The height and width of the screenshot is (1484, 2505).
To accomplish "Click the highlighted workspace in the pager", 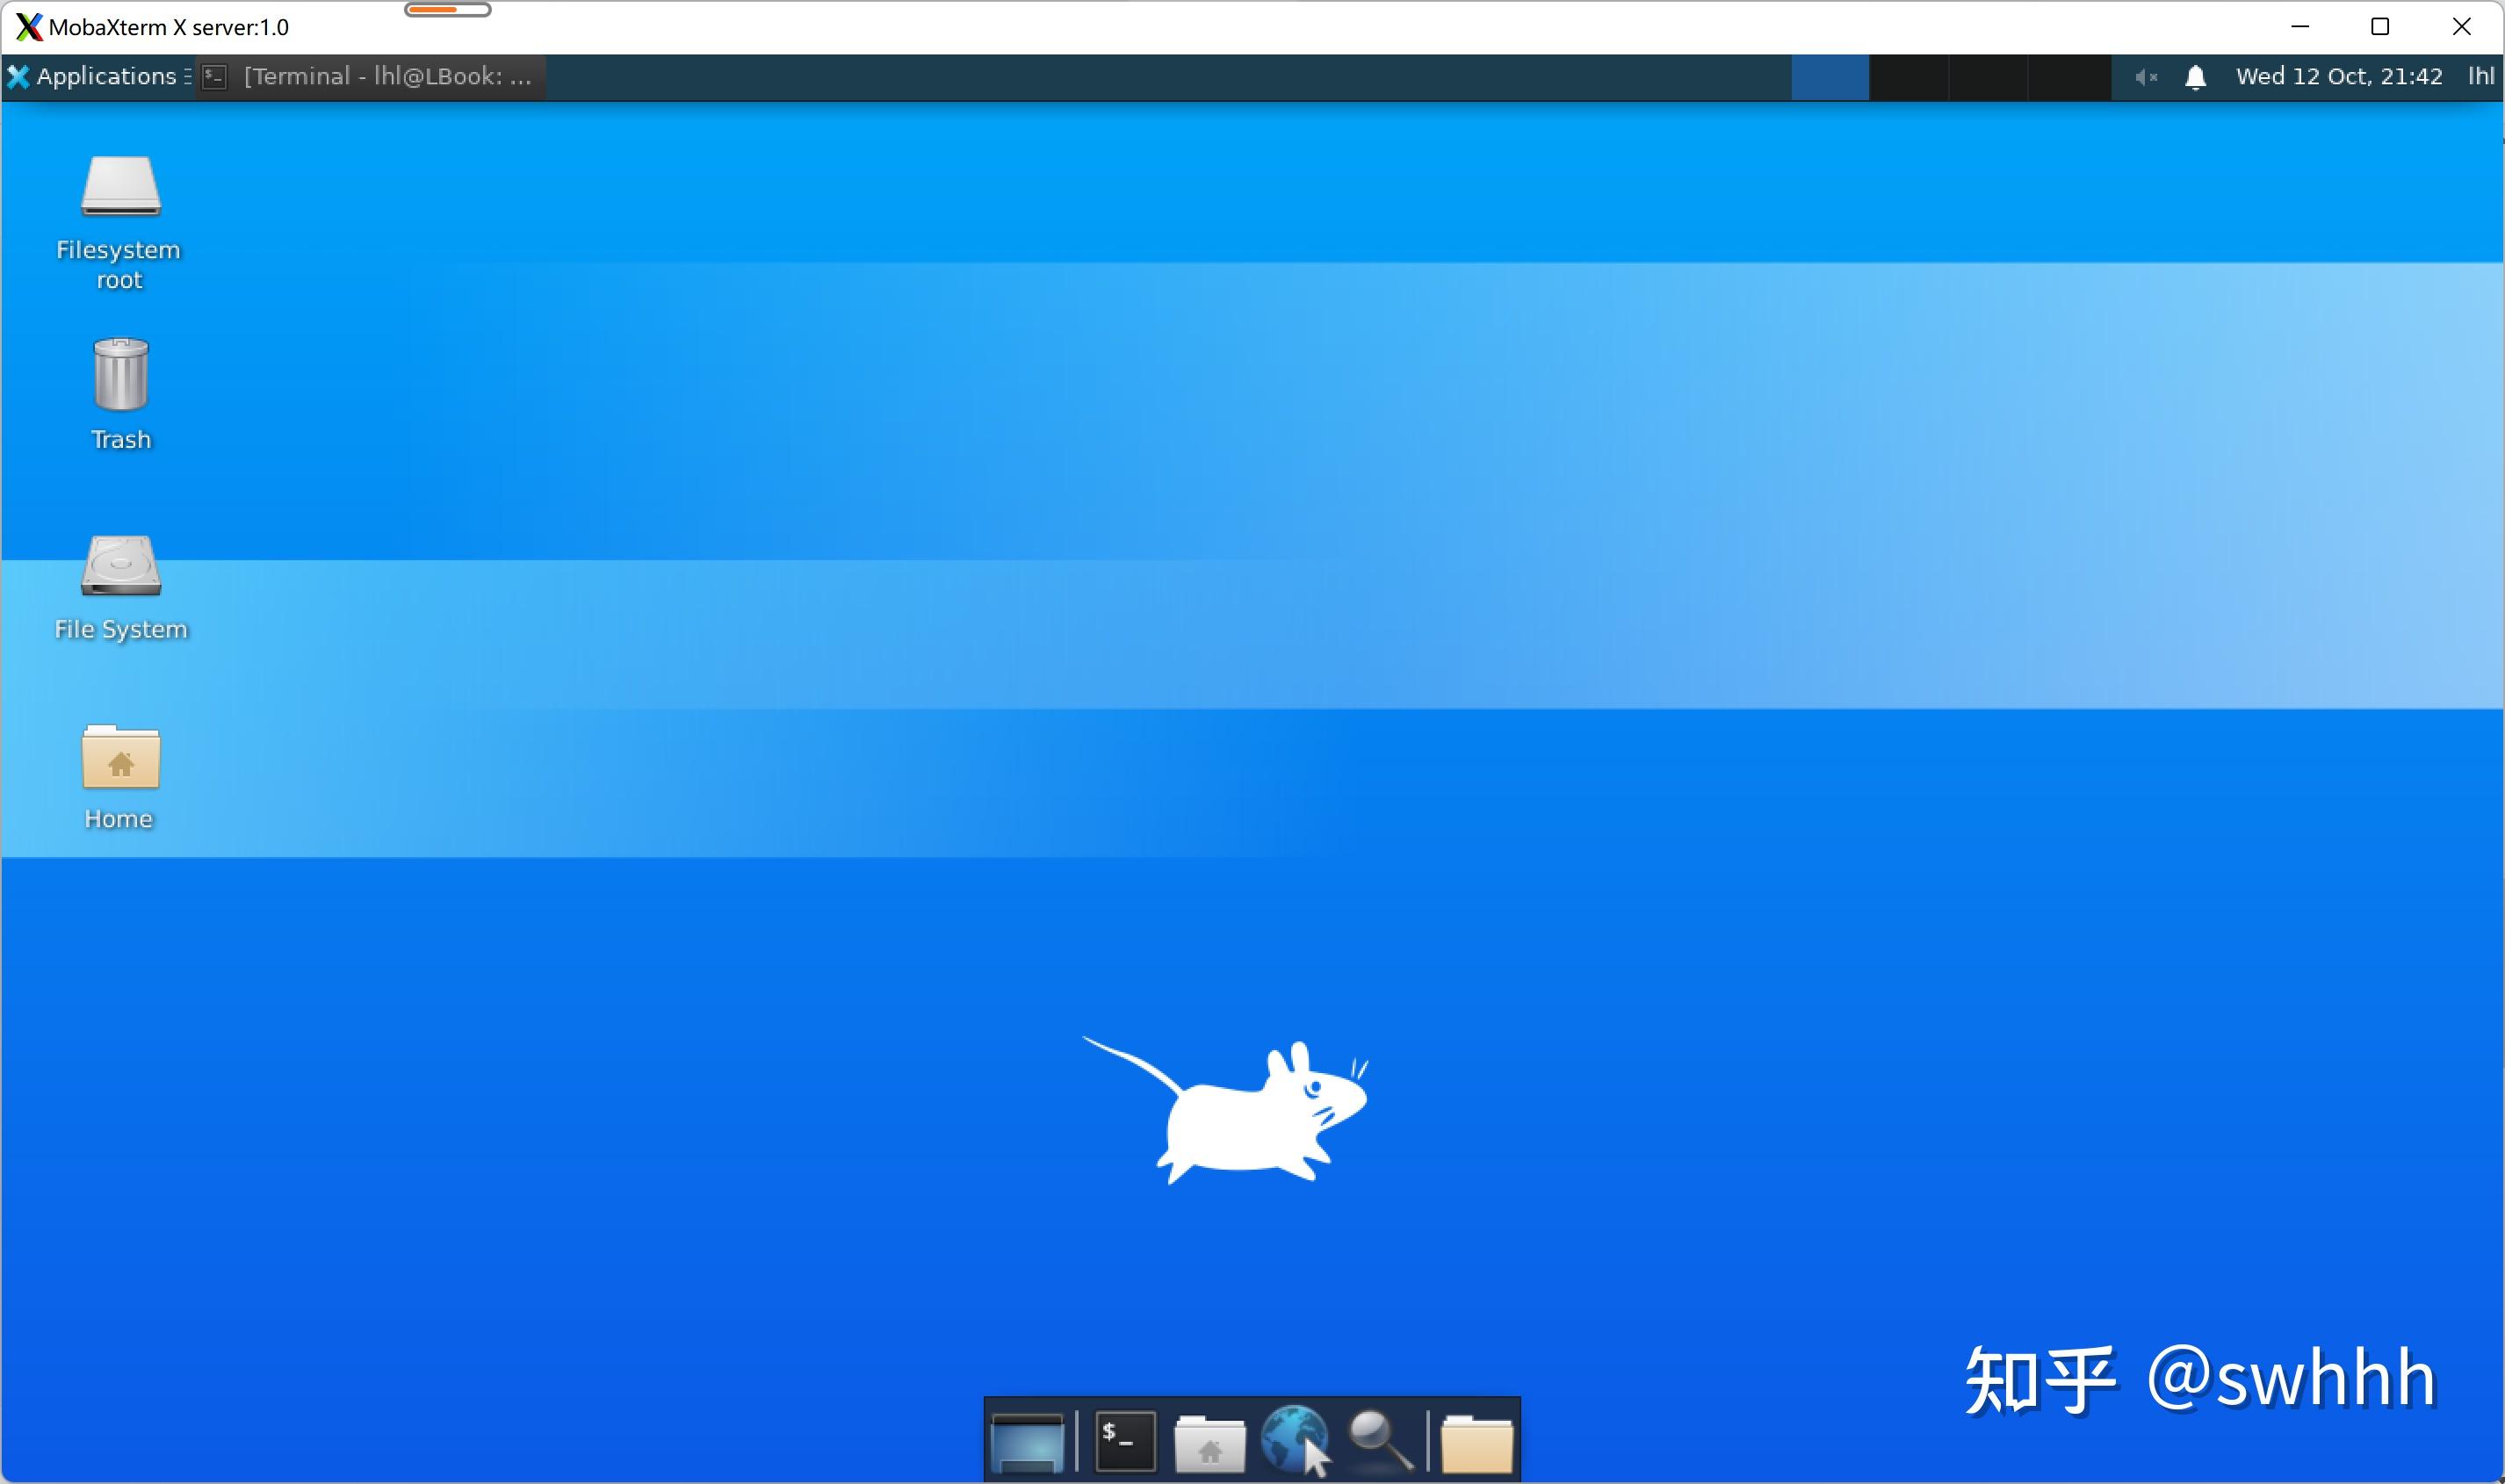I will click(1830, 76).
